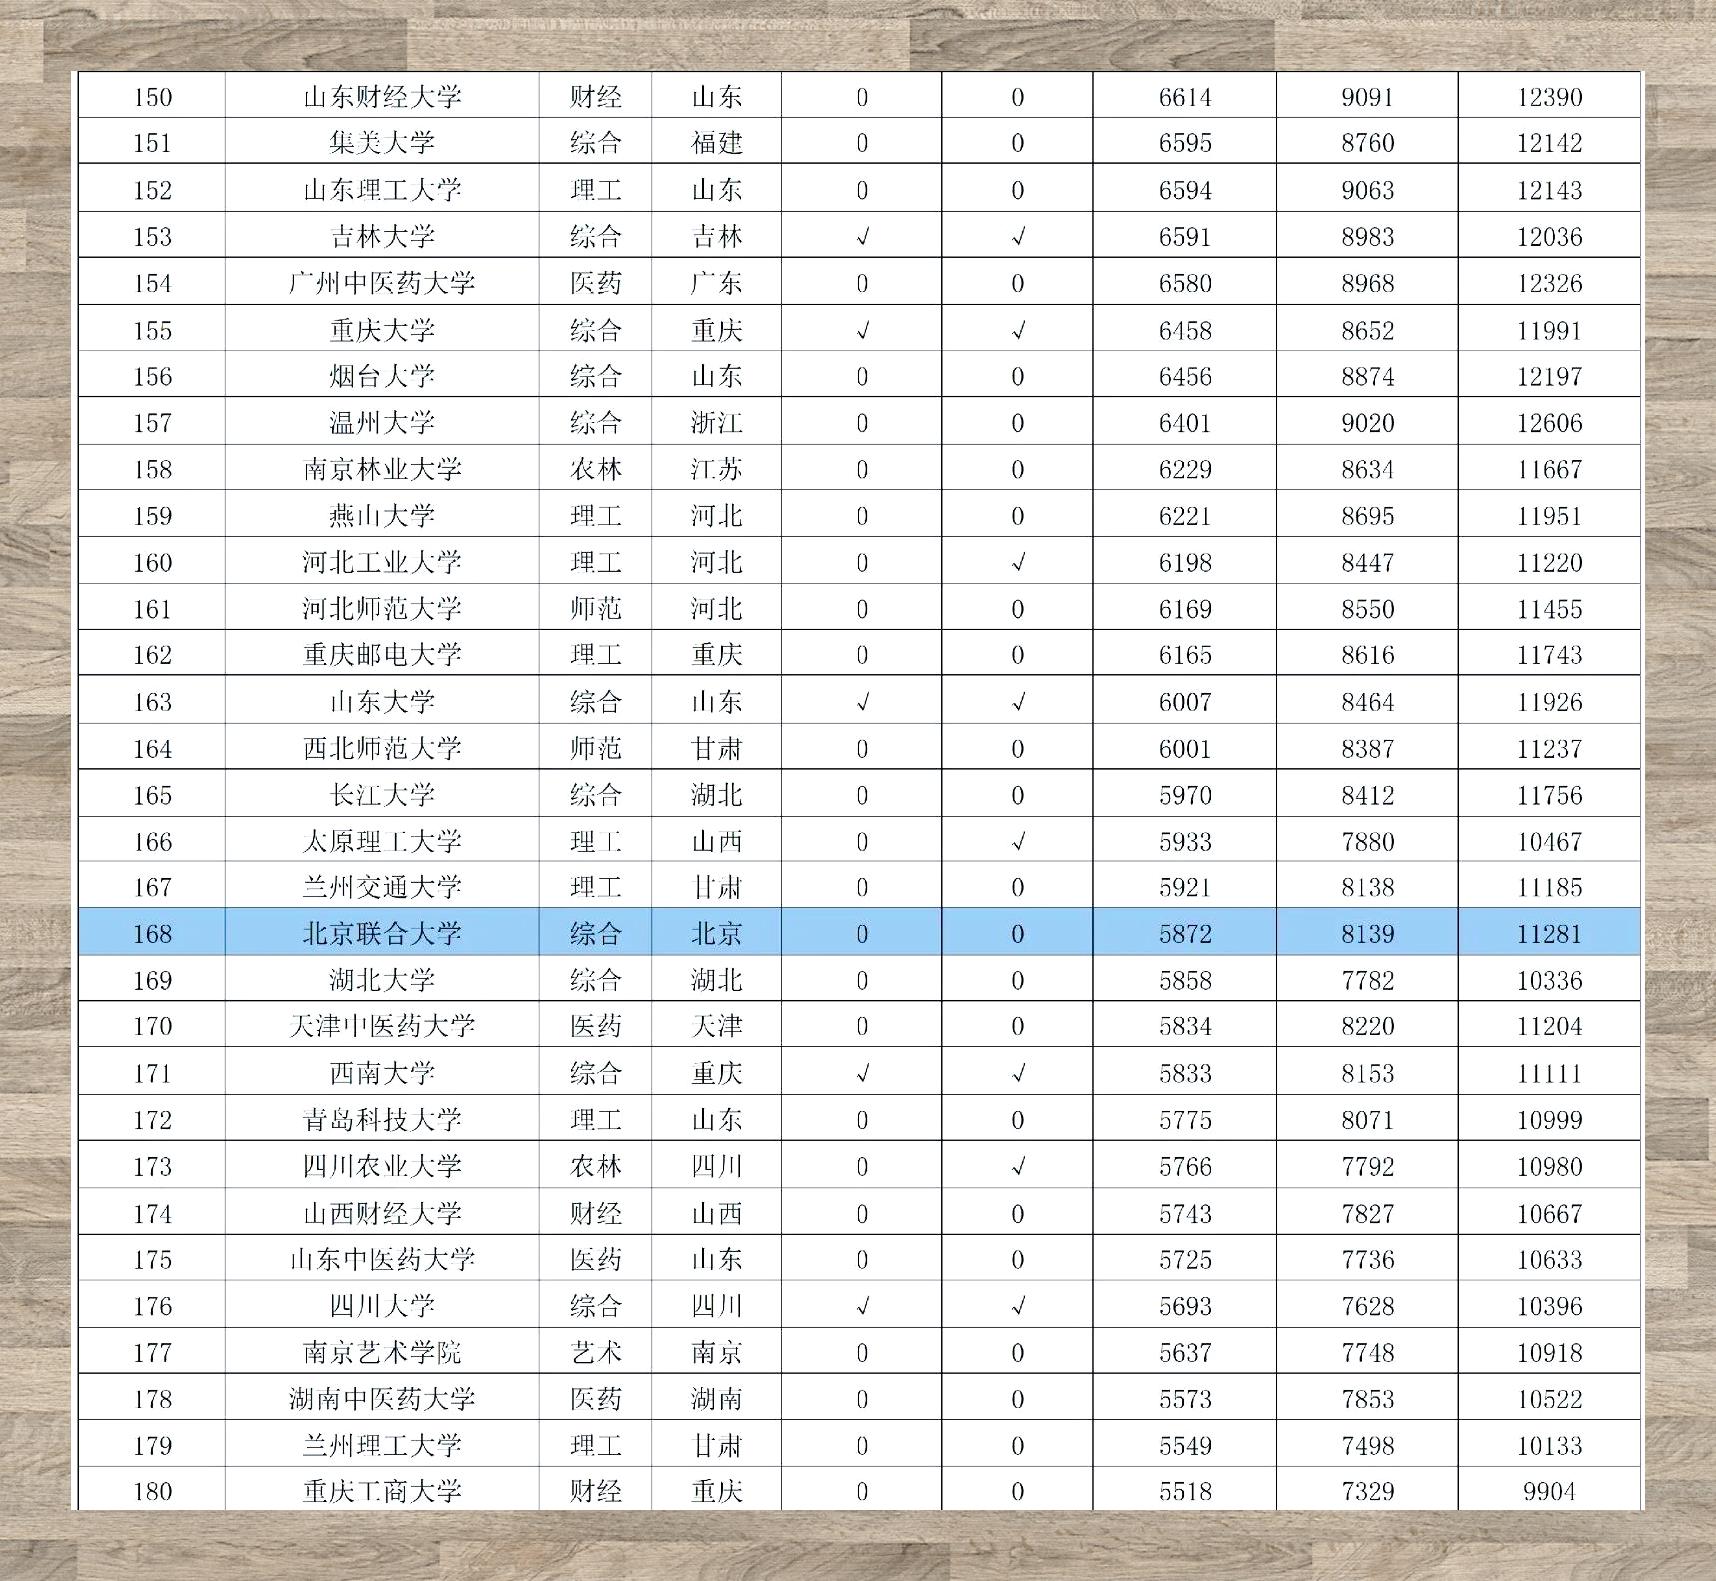Click the cell "西北师范大学"
1716x1581 pixels.
point(382,748)
